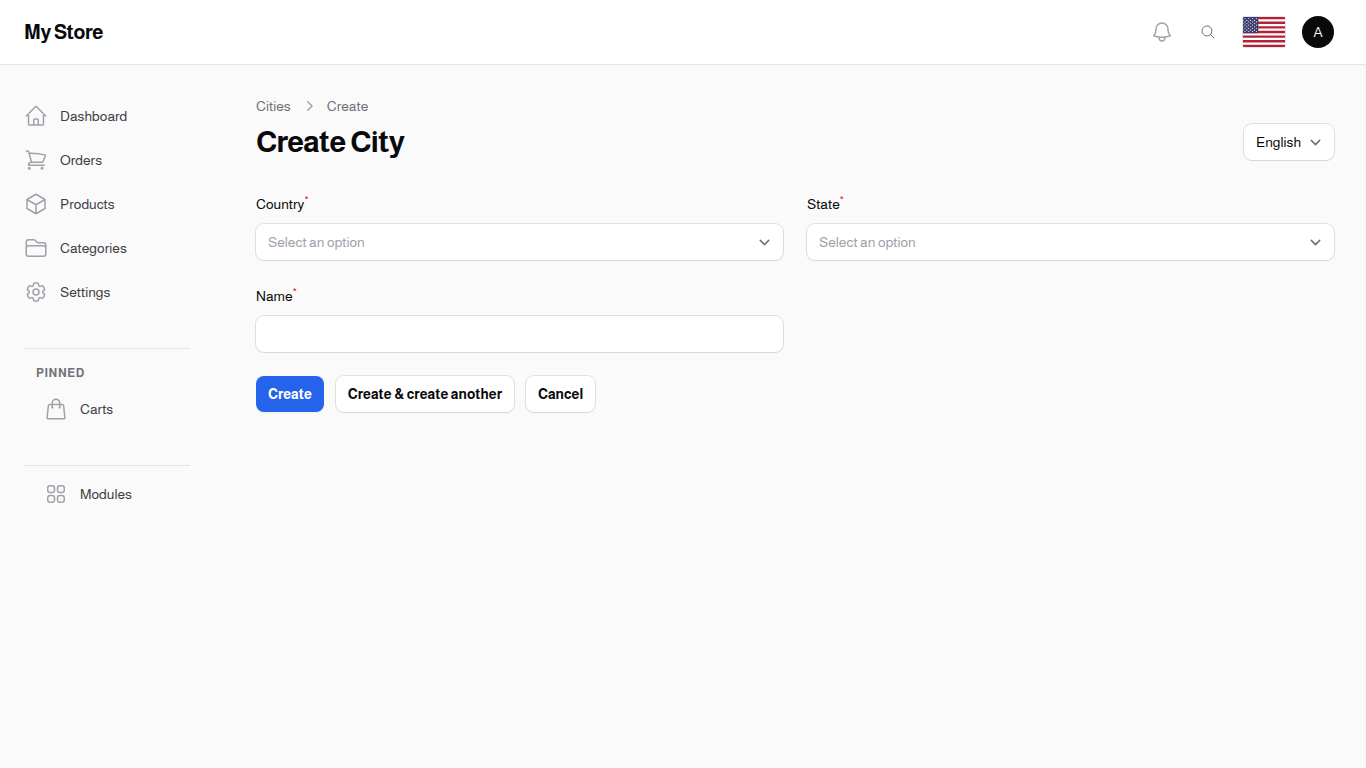The width and height of the screenshot is (1366, 768).
Task: Open the search magnifier icon
Action: pos(1208,31)
